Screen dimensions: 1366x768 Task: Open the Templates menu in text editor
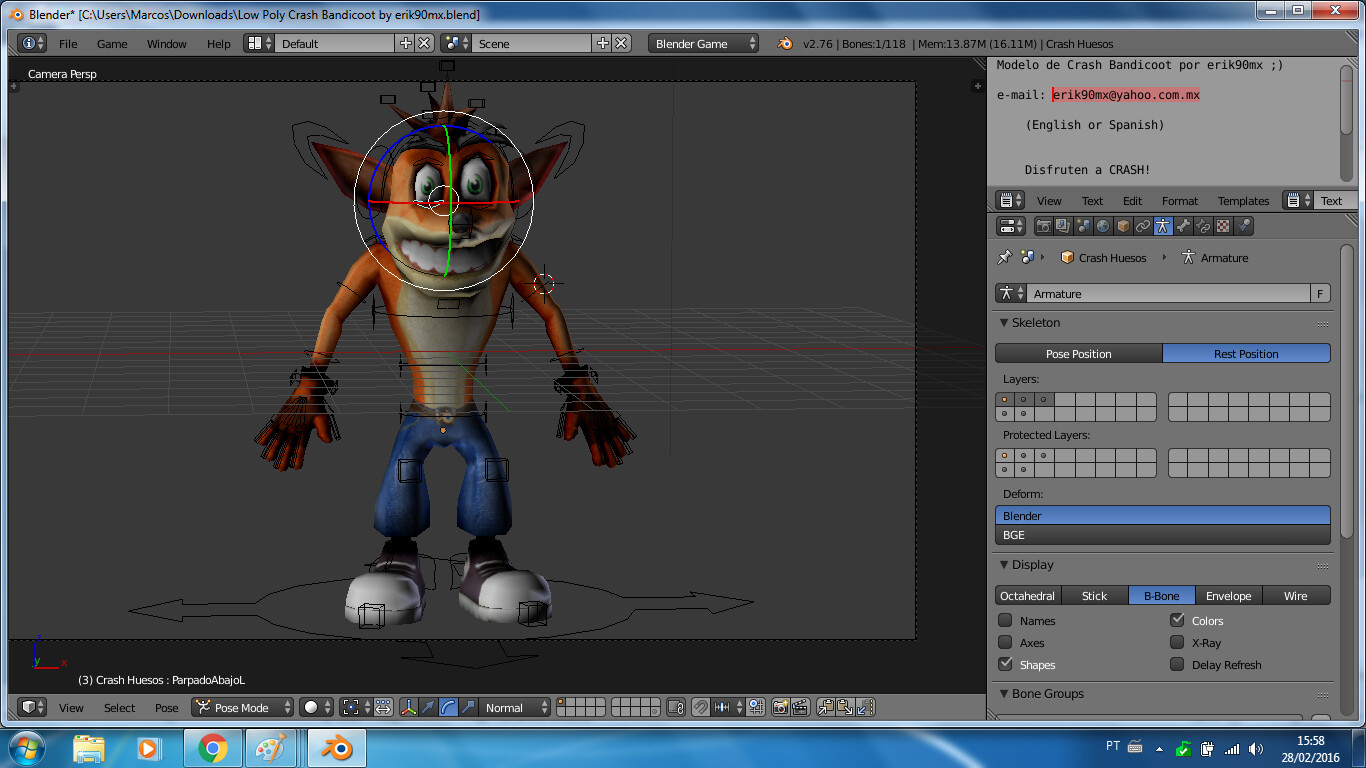1243,201
